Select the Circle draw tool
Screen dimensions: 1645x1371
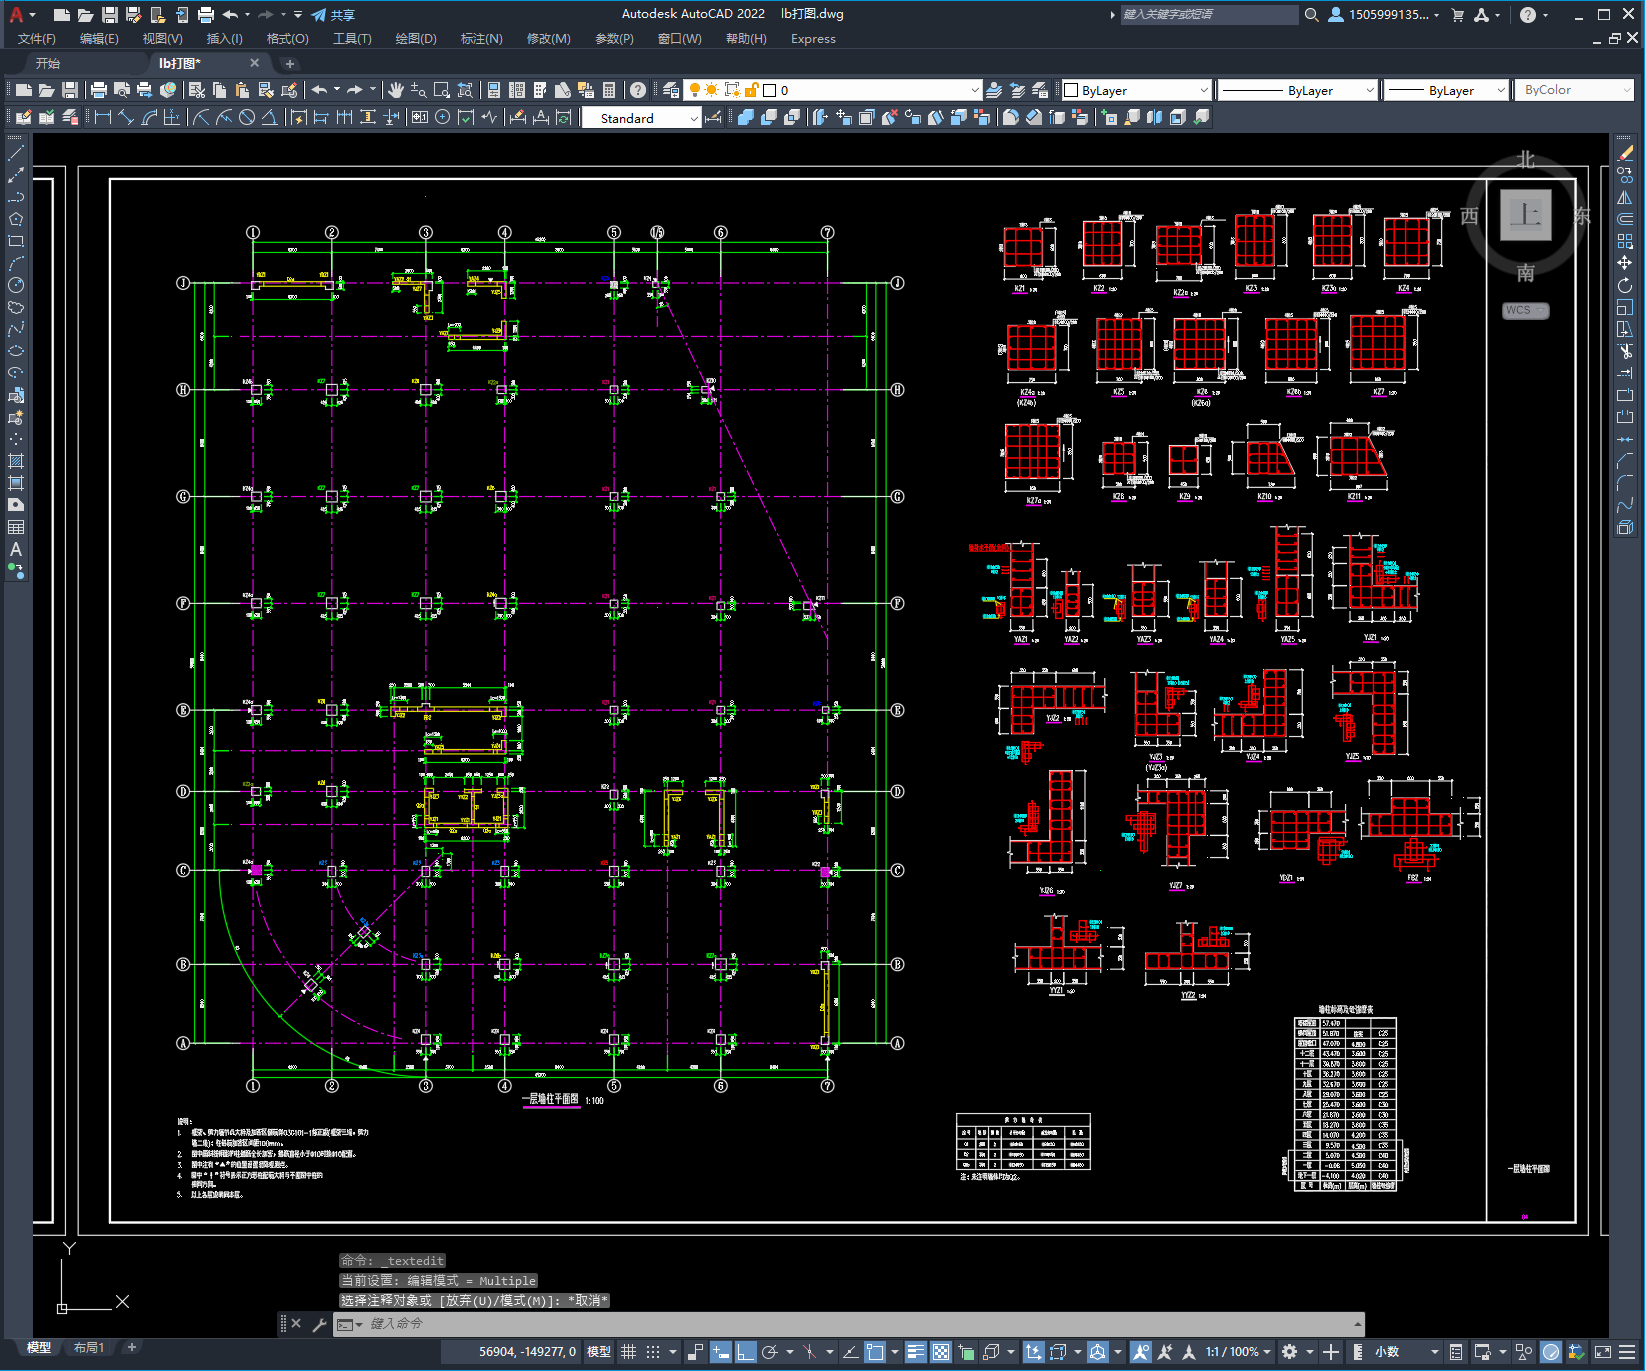click(x=16, y=285)
